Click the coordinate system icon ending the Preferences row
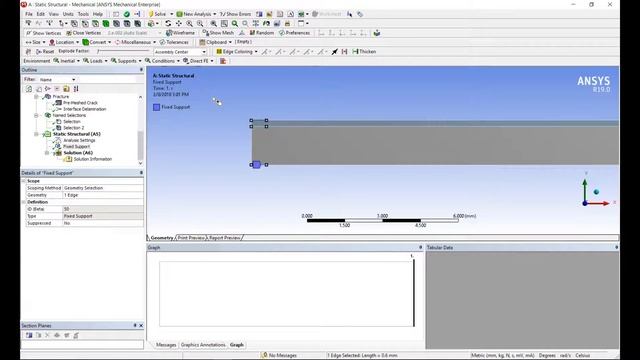This screenshot has height=360, width=640. pos(377,33)
